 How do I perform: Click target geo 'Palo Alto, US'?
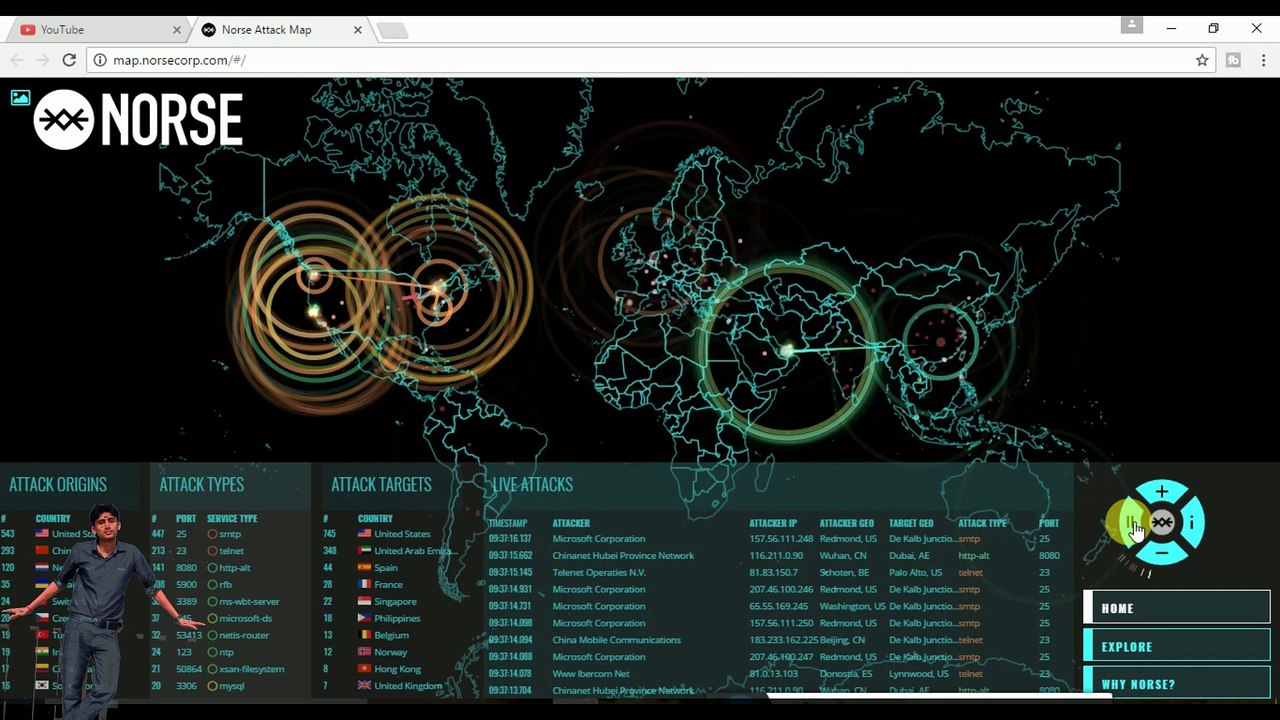click(x=916, y=573)
